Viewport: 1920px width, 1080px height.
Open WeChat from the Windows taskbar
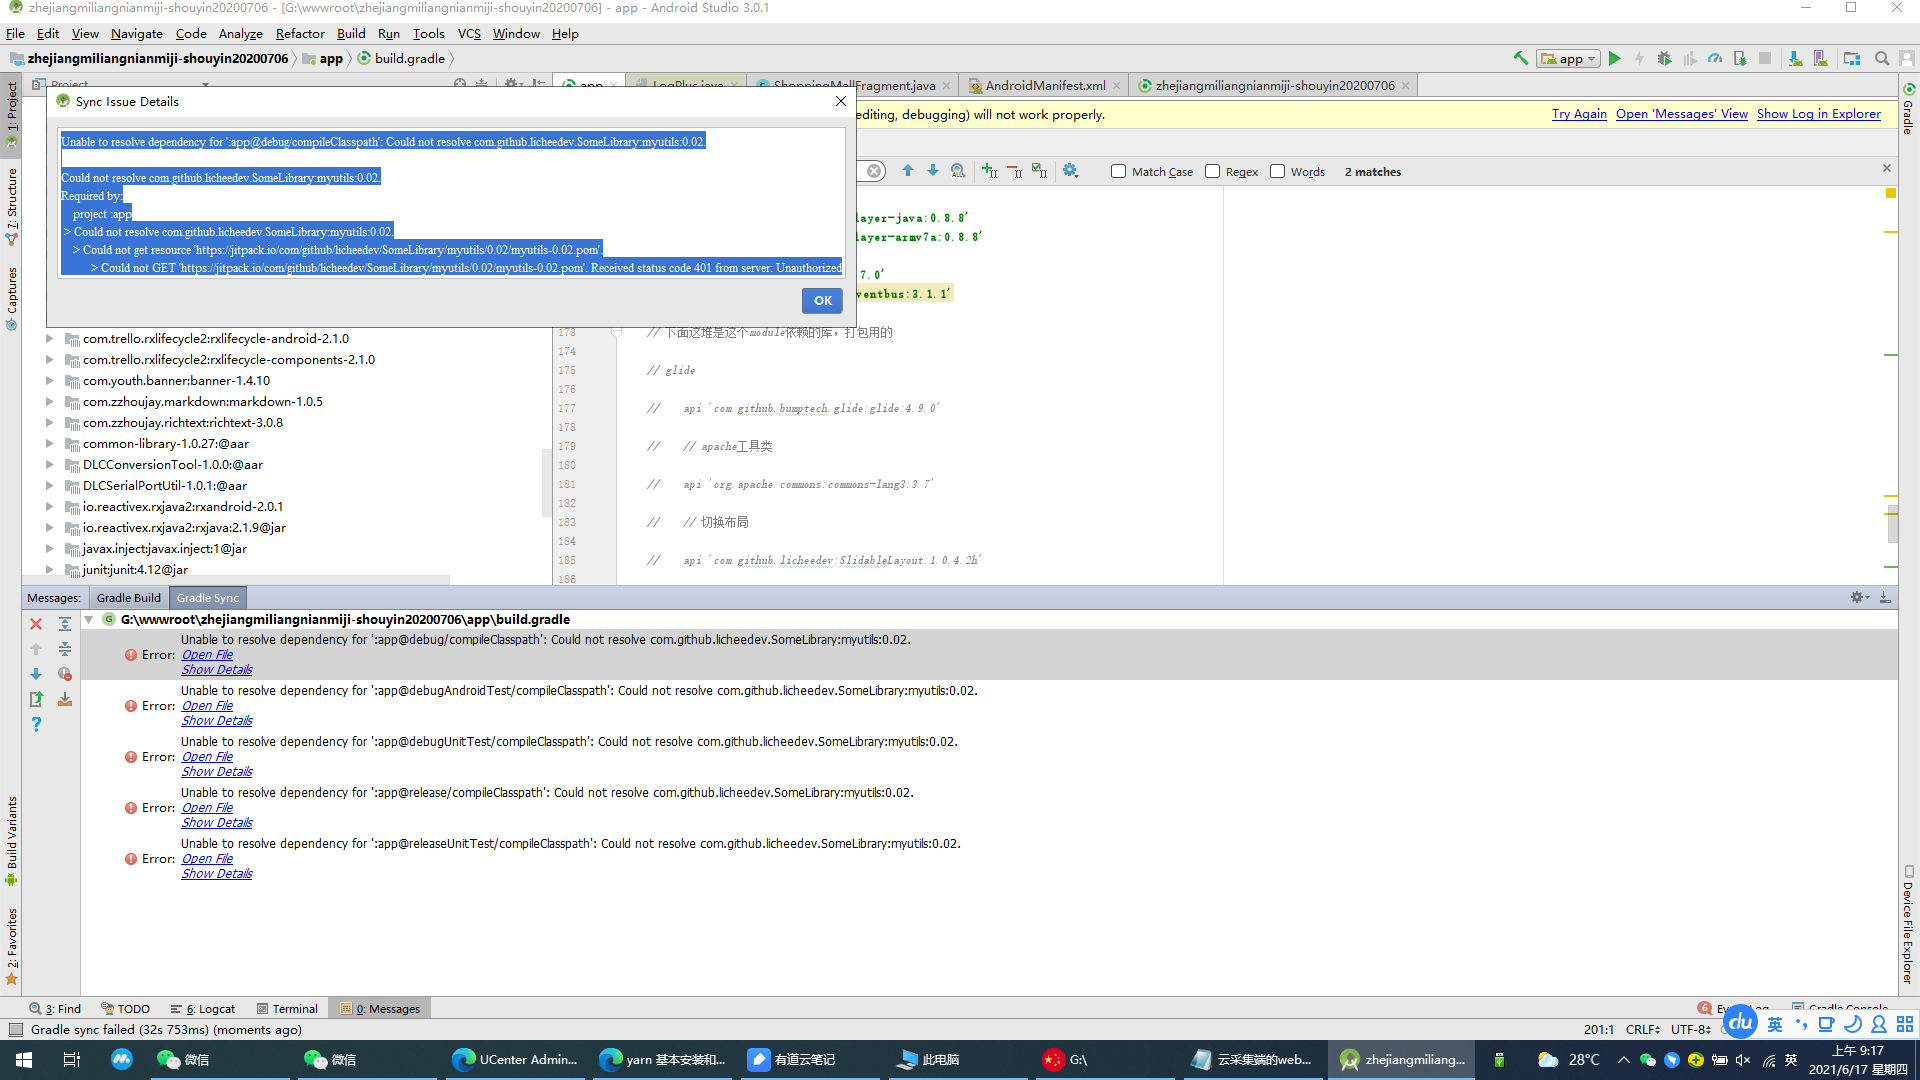(x=182, y=1060)
